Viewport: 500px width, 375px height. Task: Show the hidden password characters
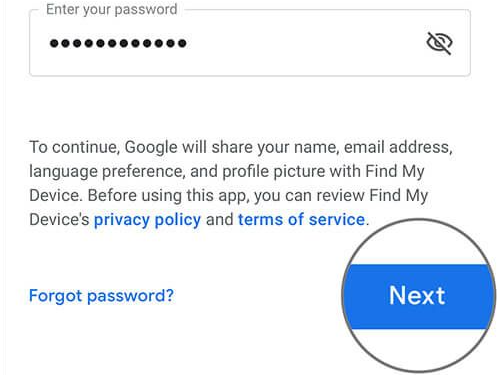tap(439, 43)
